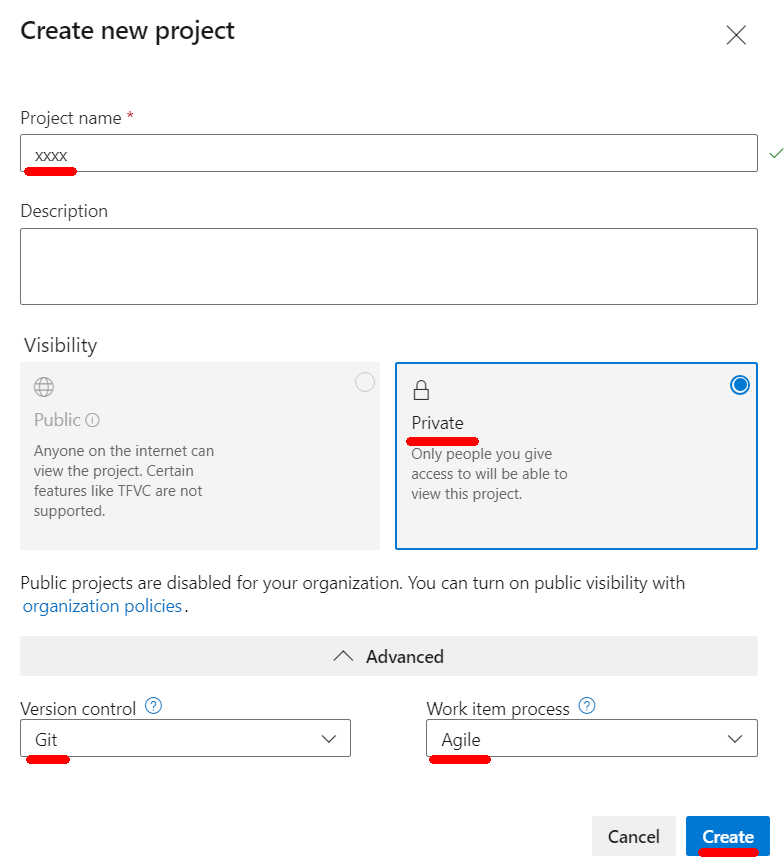Click the green validation checkmark icon
Viewport: 784px width, 868px height.
point(775,153)
